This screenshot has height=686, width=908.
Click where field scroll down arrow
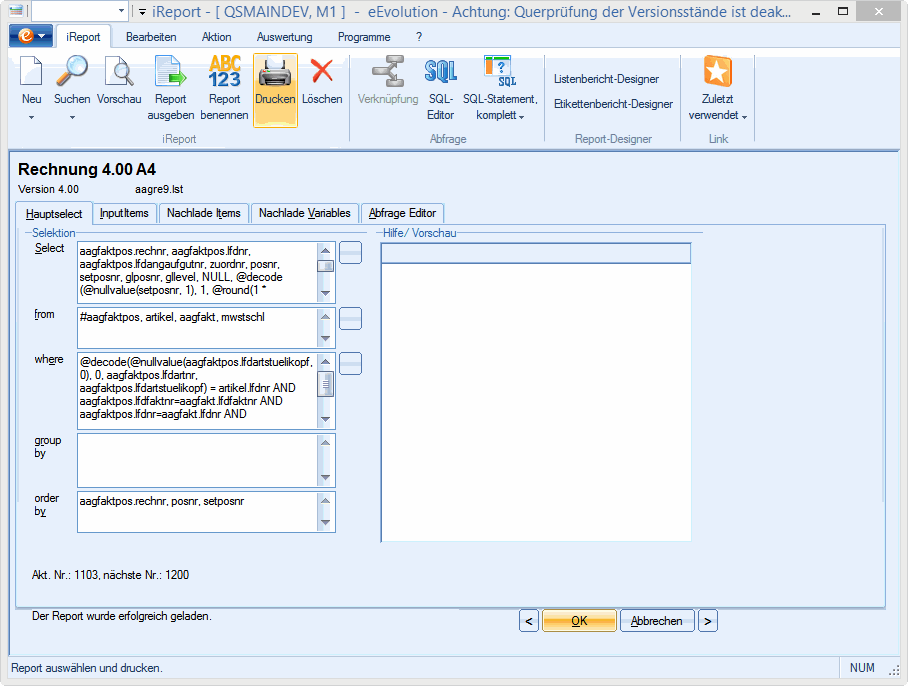[x=325, y=420]
